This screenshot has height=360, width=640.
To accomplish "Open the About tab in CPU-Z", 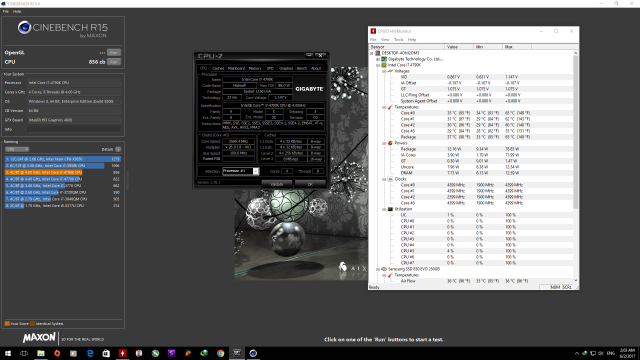I will (x=316, y=68).
